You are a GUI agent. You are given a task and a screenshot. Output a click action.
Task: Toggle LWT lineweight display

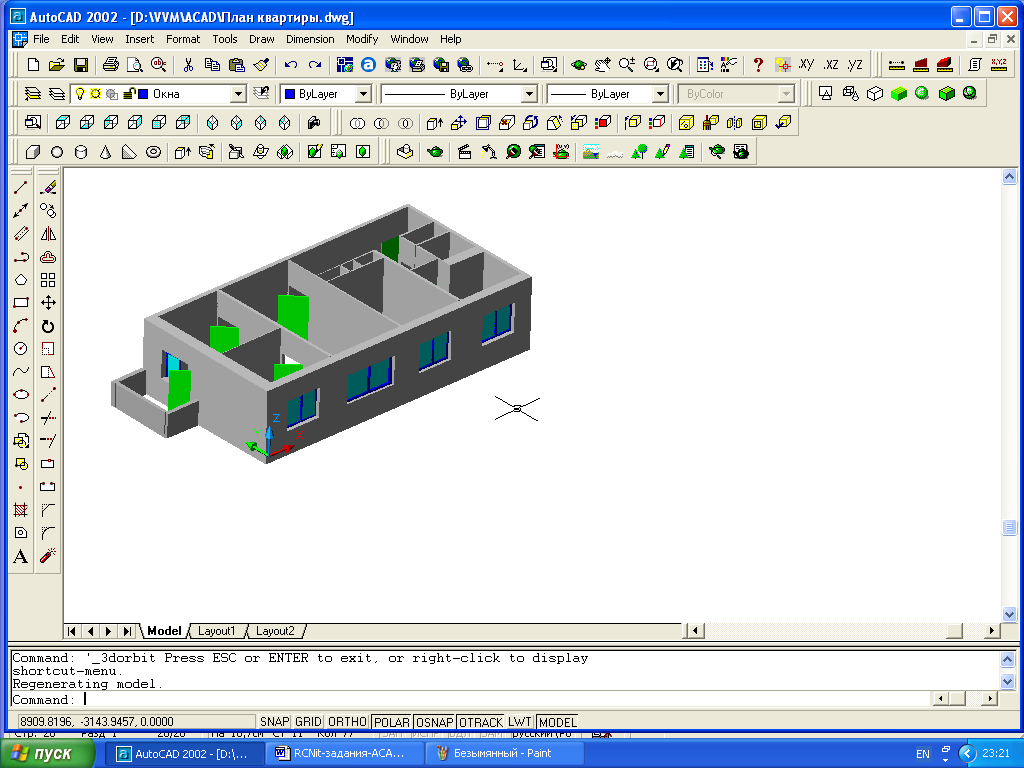[x=520, y=722]
